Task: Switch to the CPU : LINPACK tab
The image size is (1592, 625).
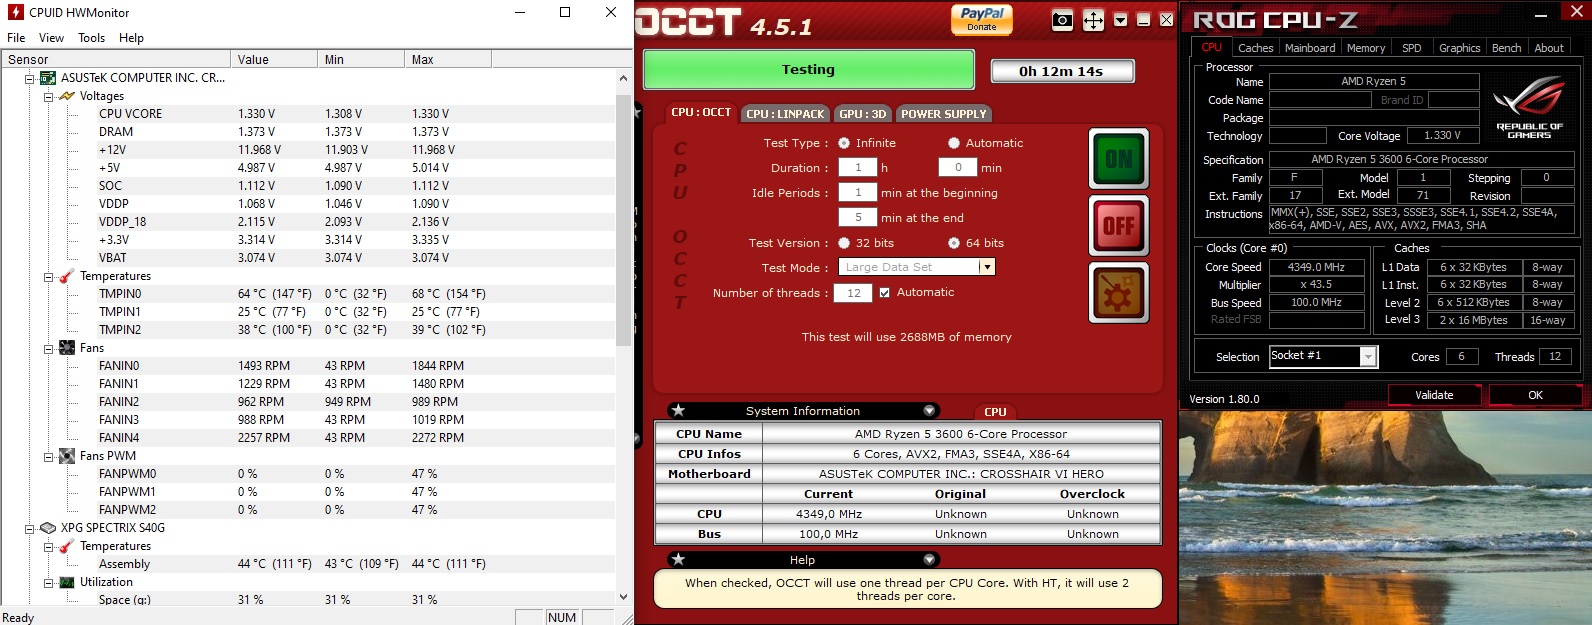Action: click(x=785, y=114)
